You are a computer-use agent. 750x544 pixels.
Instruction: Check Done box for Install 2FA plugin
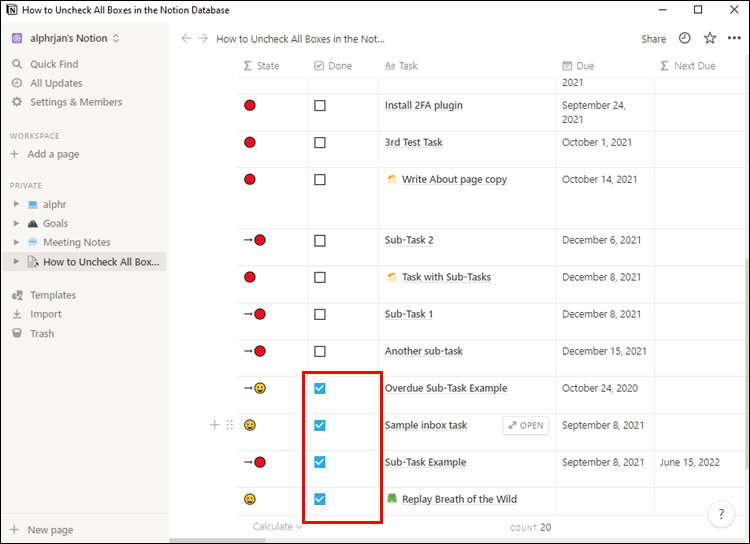click(x=320, y=105)
